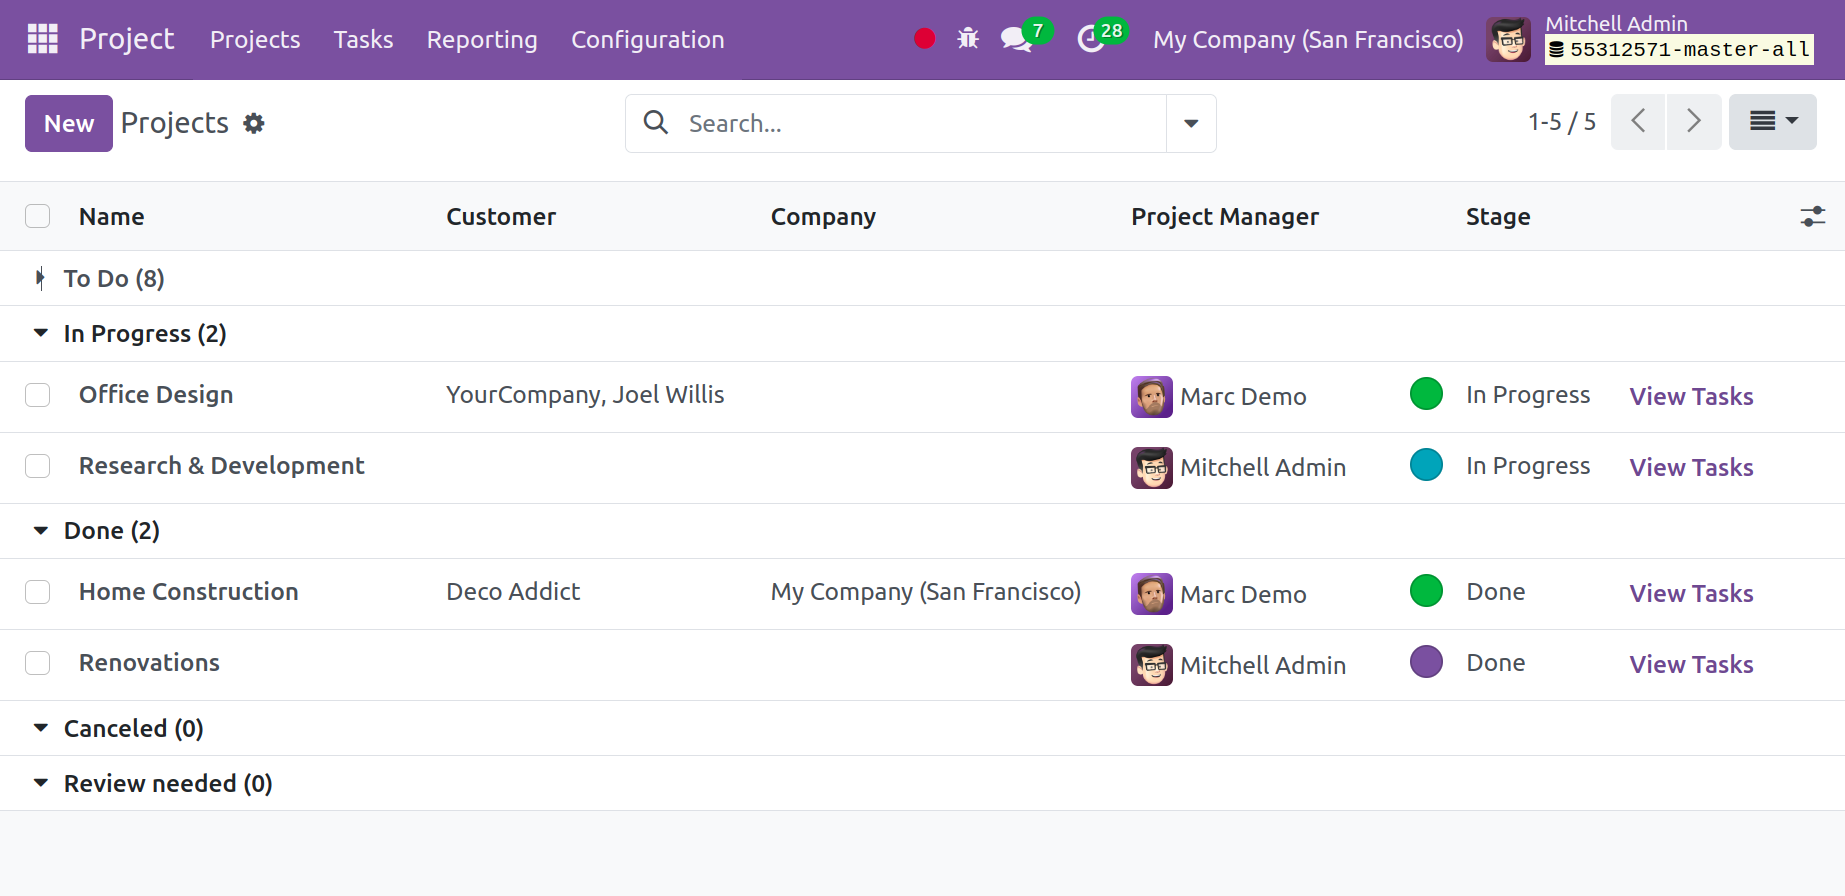Screen dimensions: 1845x896
Task: Open the apps grid menu icon
Action: [42, 39]
